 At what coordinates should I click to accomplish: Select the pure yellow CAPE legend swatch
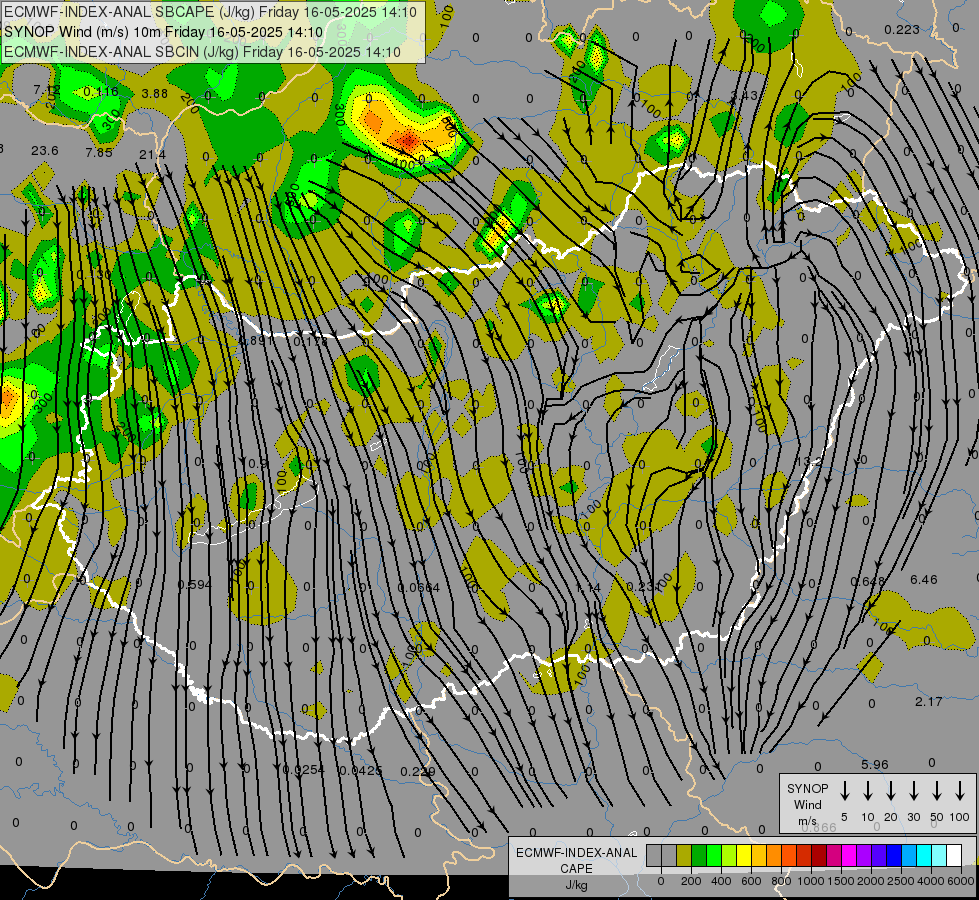744,855
